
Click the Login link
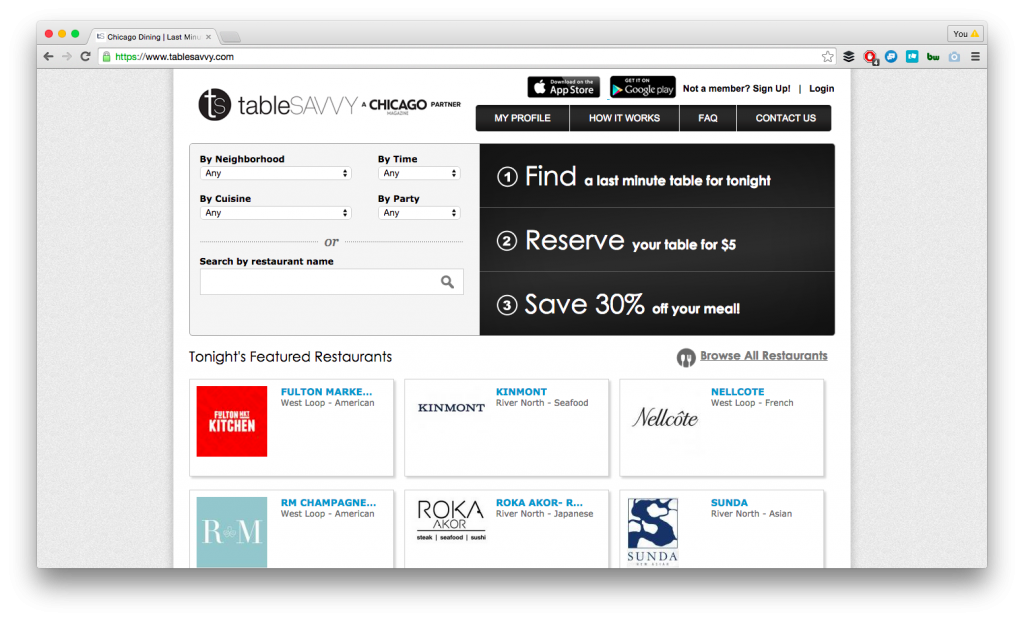(822, 89)
